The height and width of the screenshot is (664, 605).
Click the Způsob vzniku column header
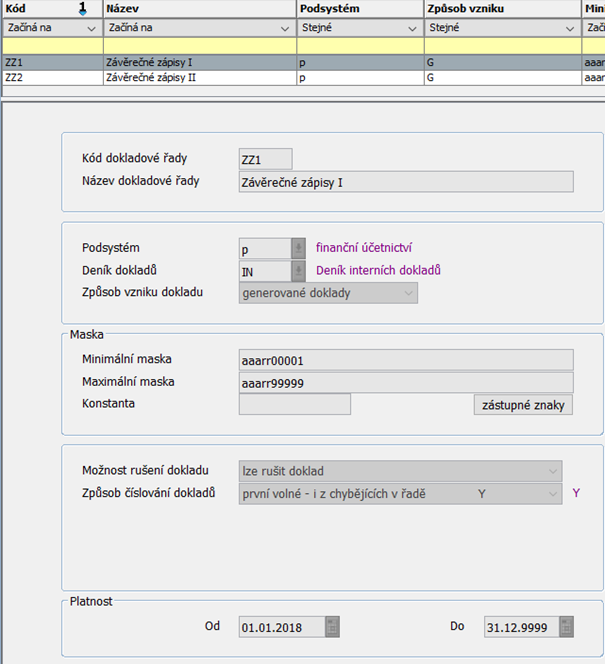click(502, 9)
